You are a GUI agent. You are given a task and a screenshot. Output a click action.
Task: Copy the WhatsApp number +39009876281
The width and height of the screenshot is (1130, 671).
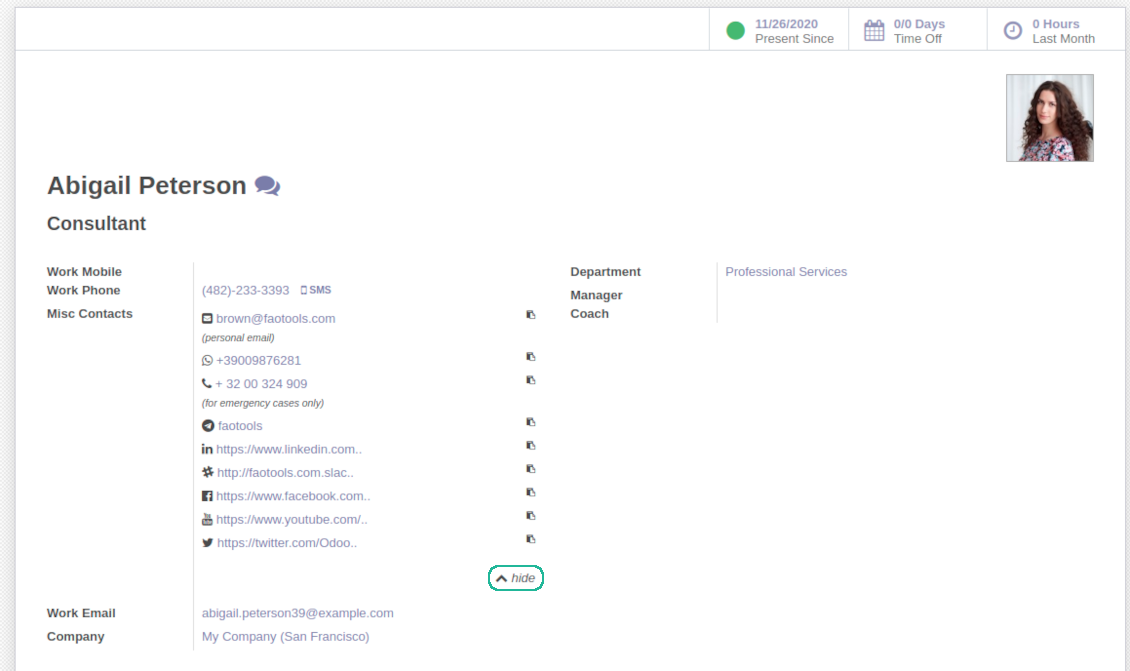coord(531,356)
